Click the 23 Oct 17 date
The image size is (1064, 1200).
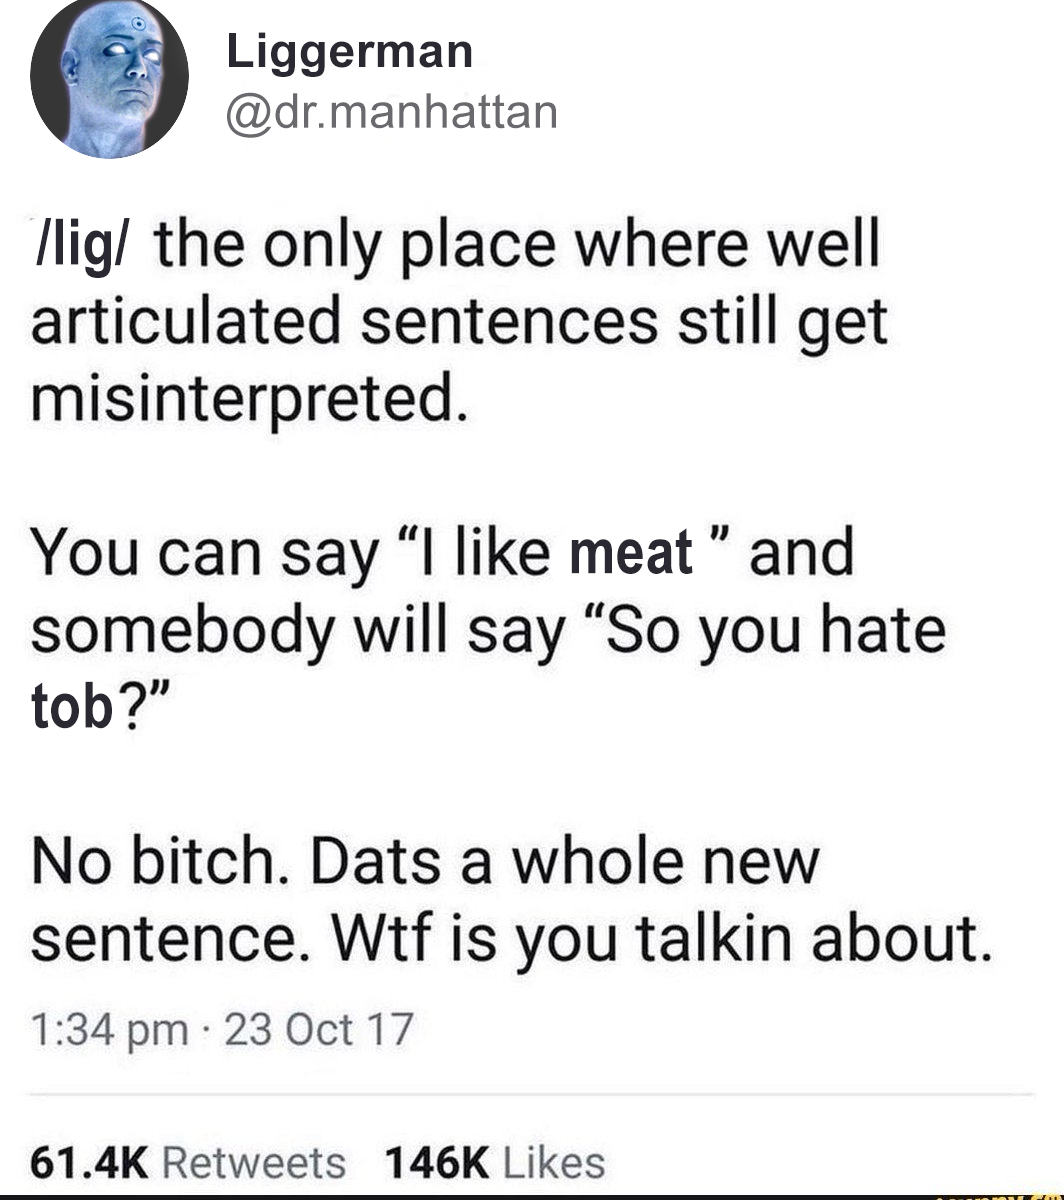click(x=319, y=1029)
